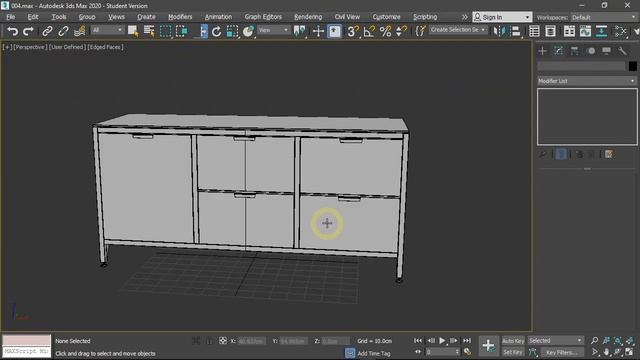Image resolution: width=640 pixels, height=360 pixels.
Task: Click the object name input field
Action: pos(581,66)
